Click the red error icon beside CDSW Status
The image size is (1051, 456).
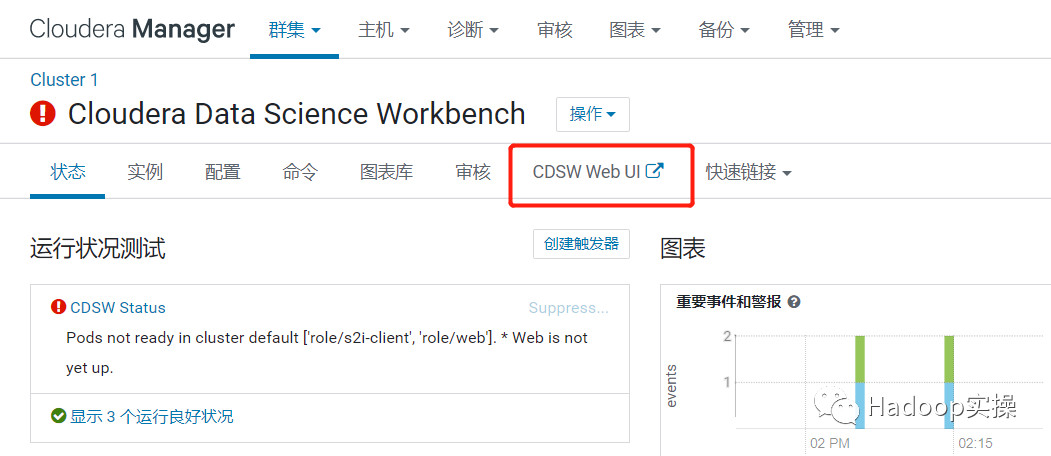pos(59,307)
